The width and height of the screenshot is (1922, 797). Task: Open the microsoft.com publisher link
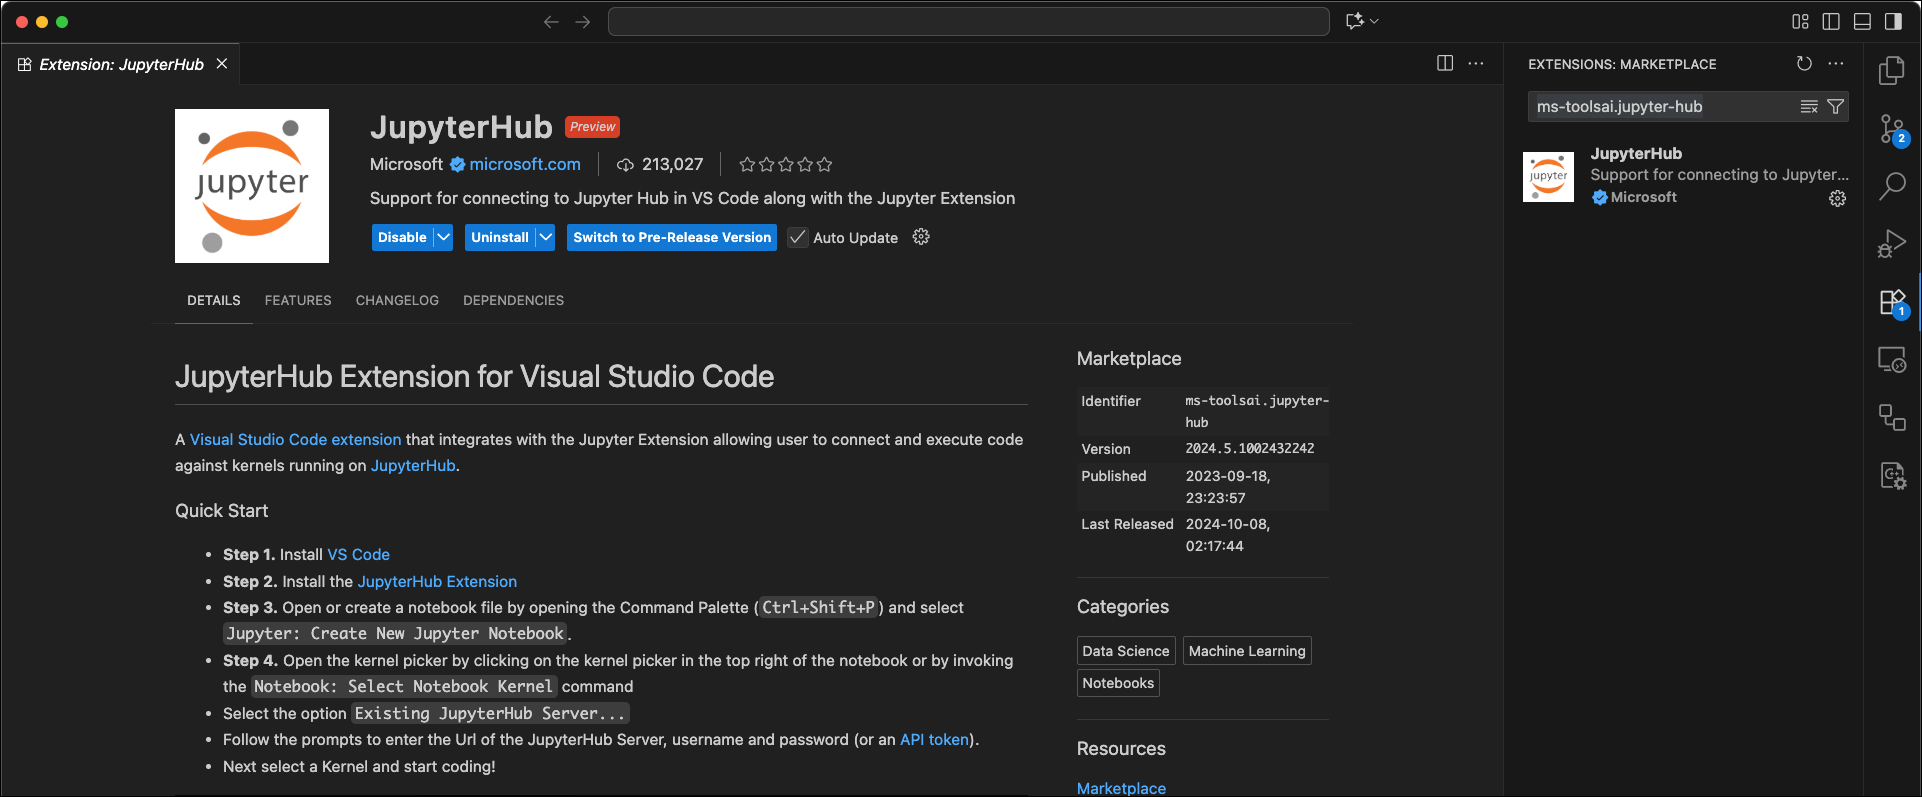(x=525, y=164)
